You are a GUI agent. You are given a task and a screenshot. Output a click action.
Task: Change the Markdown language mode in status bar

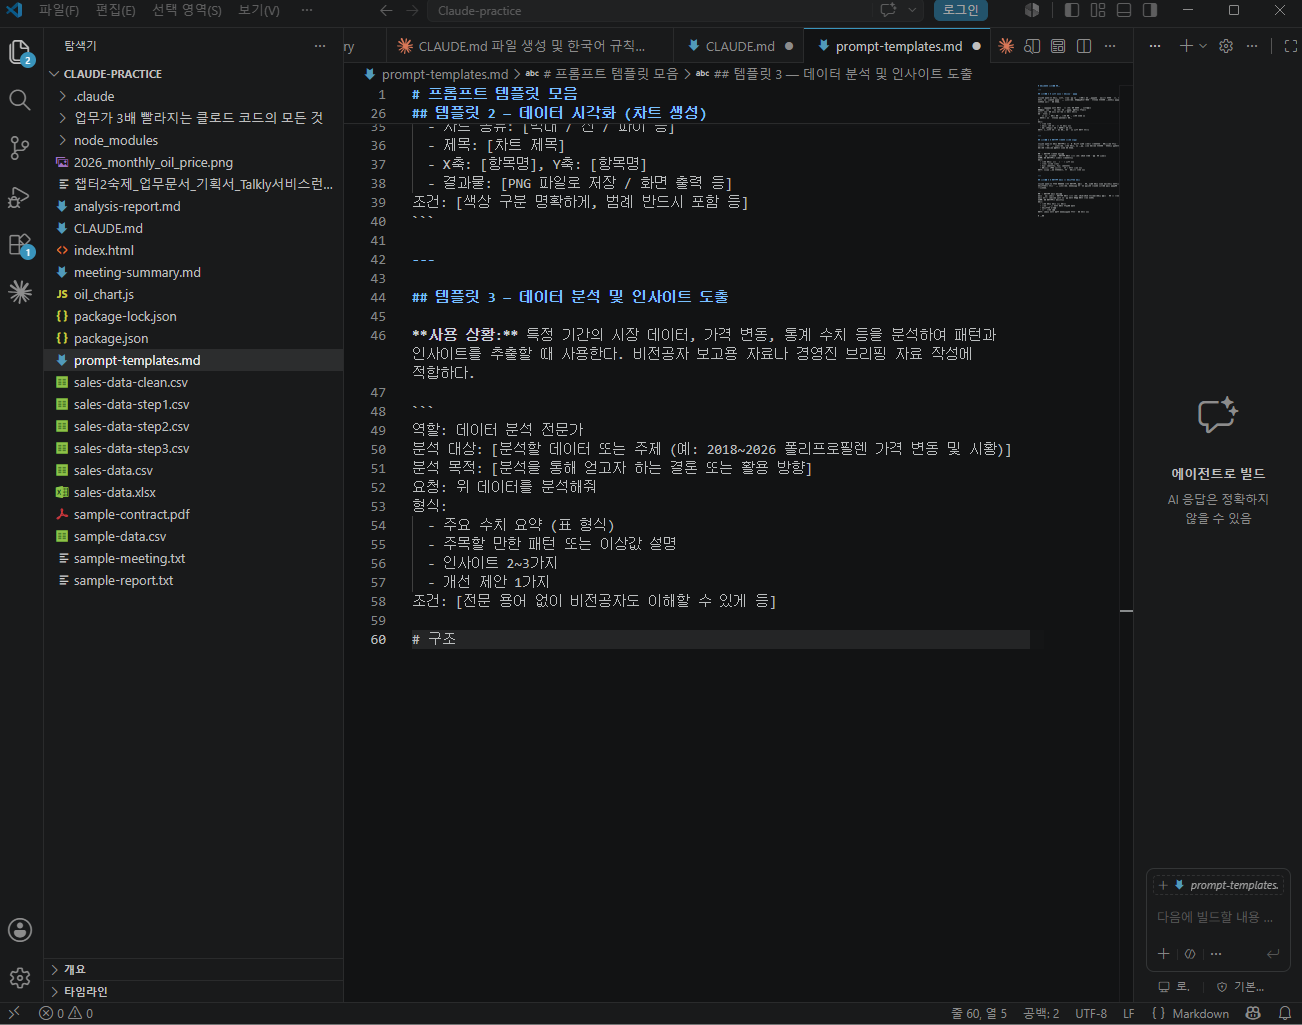pyautogui.click(x=1200, y=1013)
